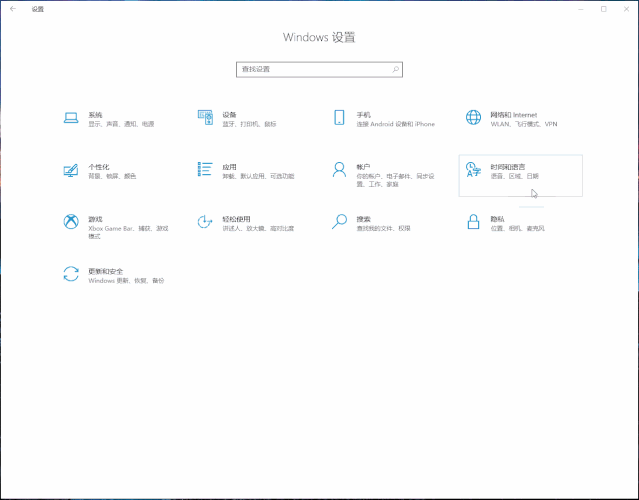Image resolution: width=639 pixels, height=500 pixels.
Task: Click the 显示、声音、通知、电源 description text
Action: pos(121,124)
